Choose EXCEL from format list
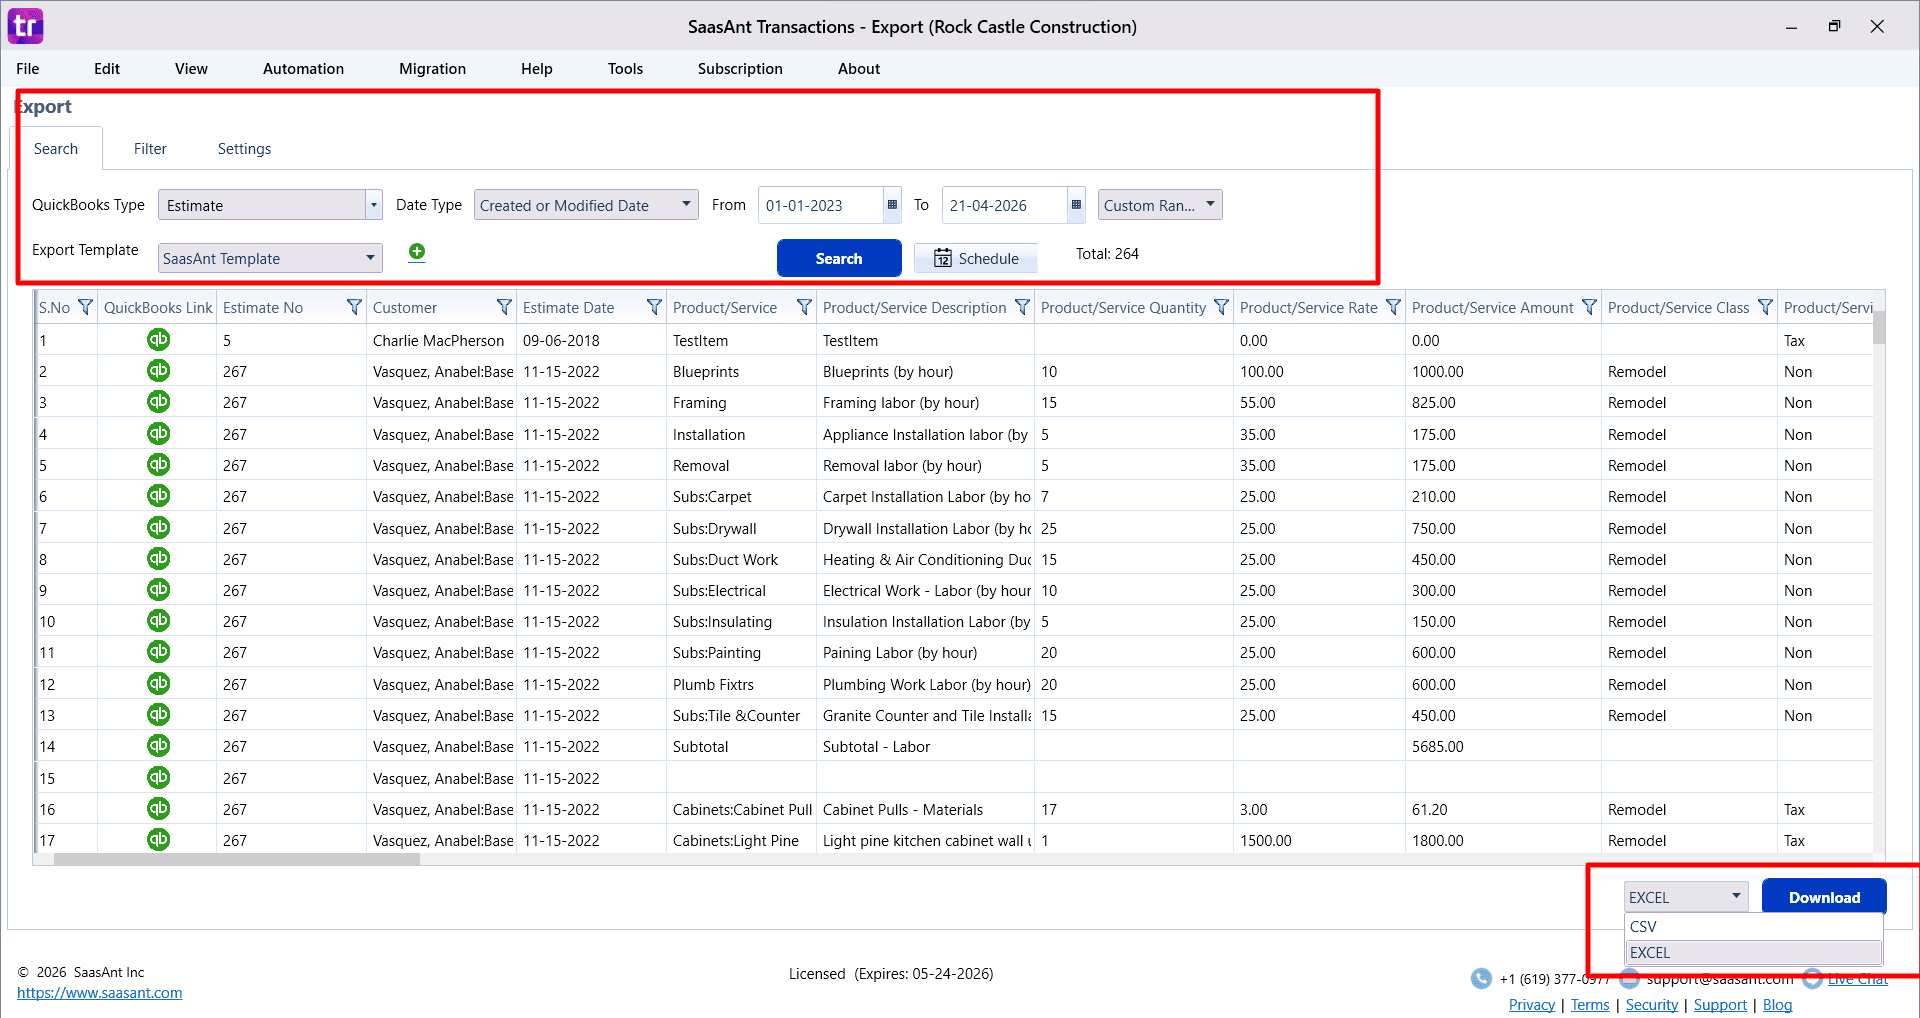The width and height of the screenshot is (1920, 1018). coord(1753,953)
